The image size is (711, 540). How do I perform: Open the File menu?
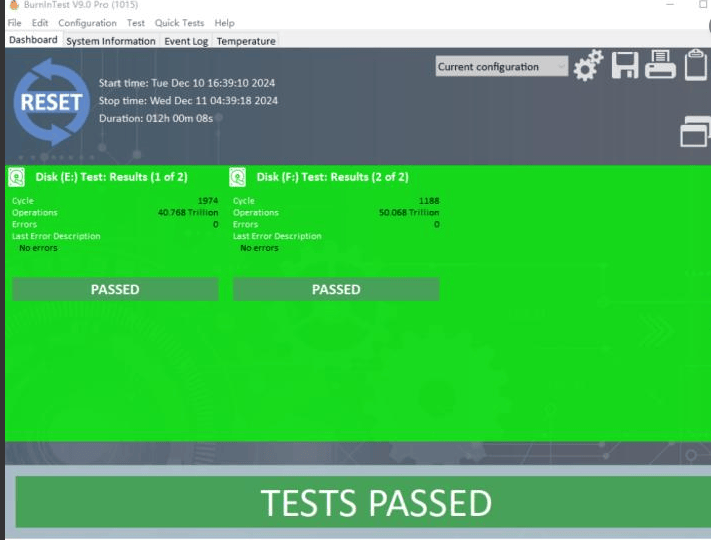click(x=15, y=23)
